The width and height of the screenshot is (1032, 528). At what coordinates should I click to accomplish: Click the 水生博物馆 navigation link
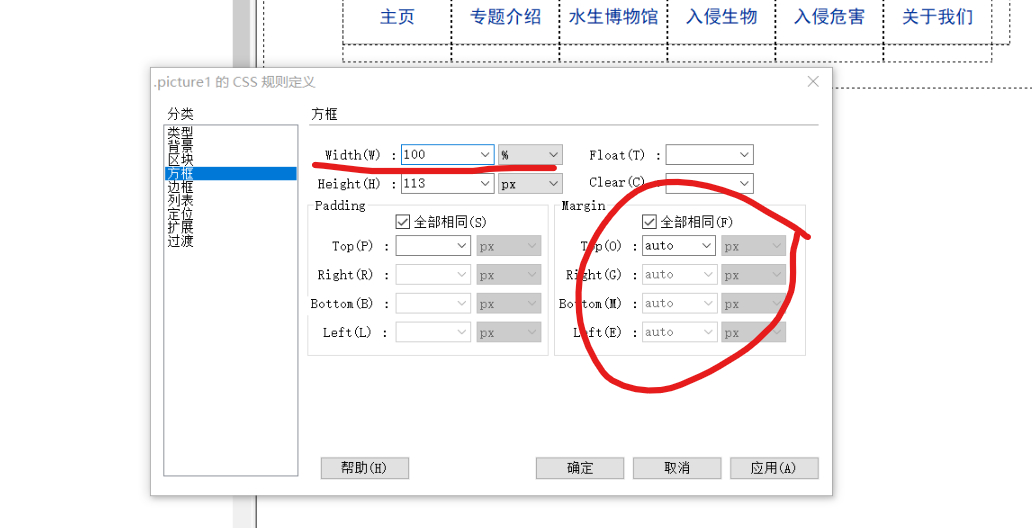(613, 16)
